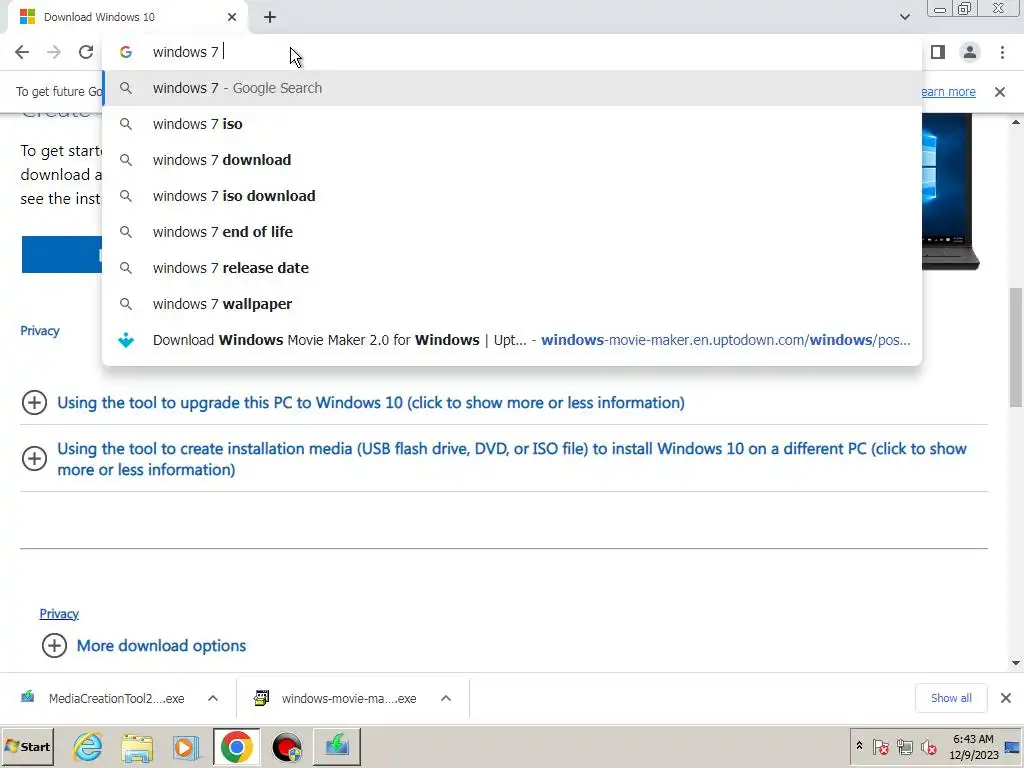Image resolution: width=1024 pixels, height=768 pixels.
Task: Click the laptop image on the page
Action: (x=950, y=191)
